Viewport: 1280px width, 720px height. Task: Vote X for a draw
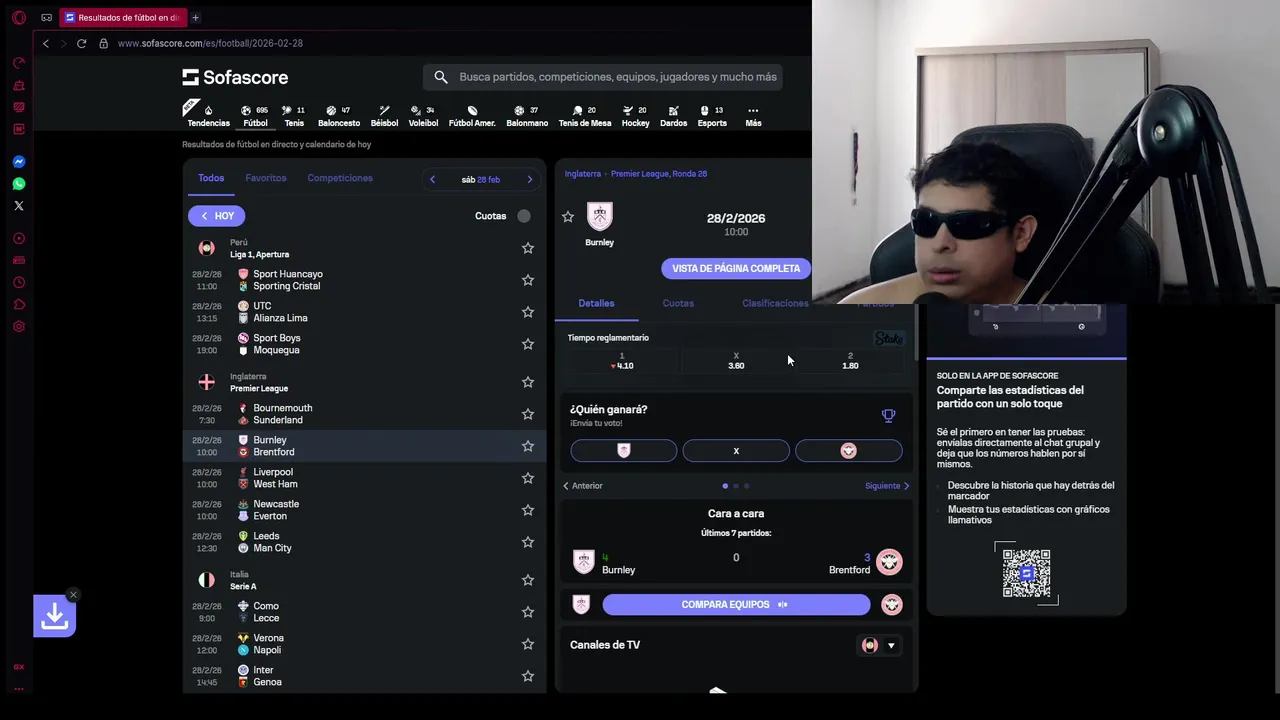[736, 451]
